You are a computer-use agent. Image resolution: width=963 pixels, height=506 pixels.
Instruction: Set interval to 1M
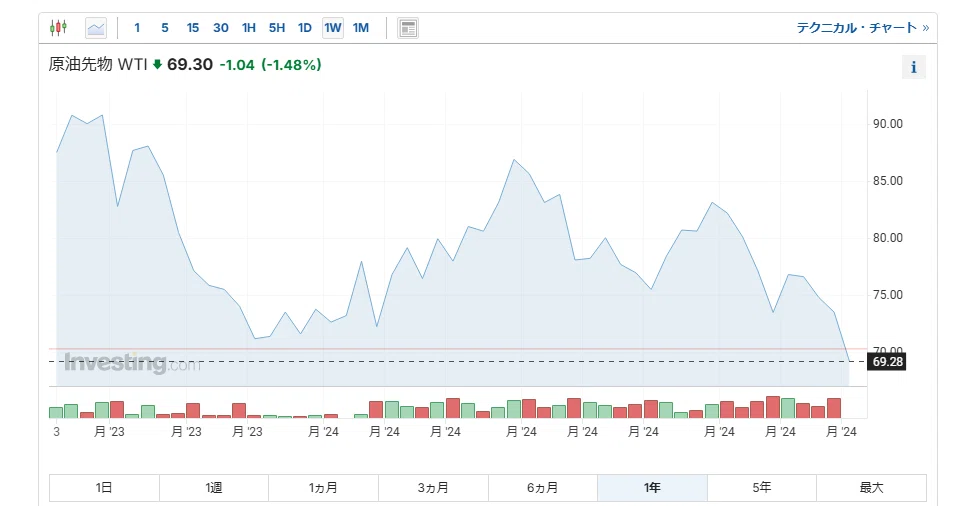pyautogui.click(x=361, y=28)
